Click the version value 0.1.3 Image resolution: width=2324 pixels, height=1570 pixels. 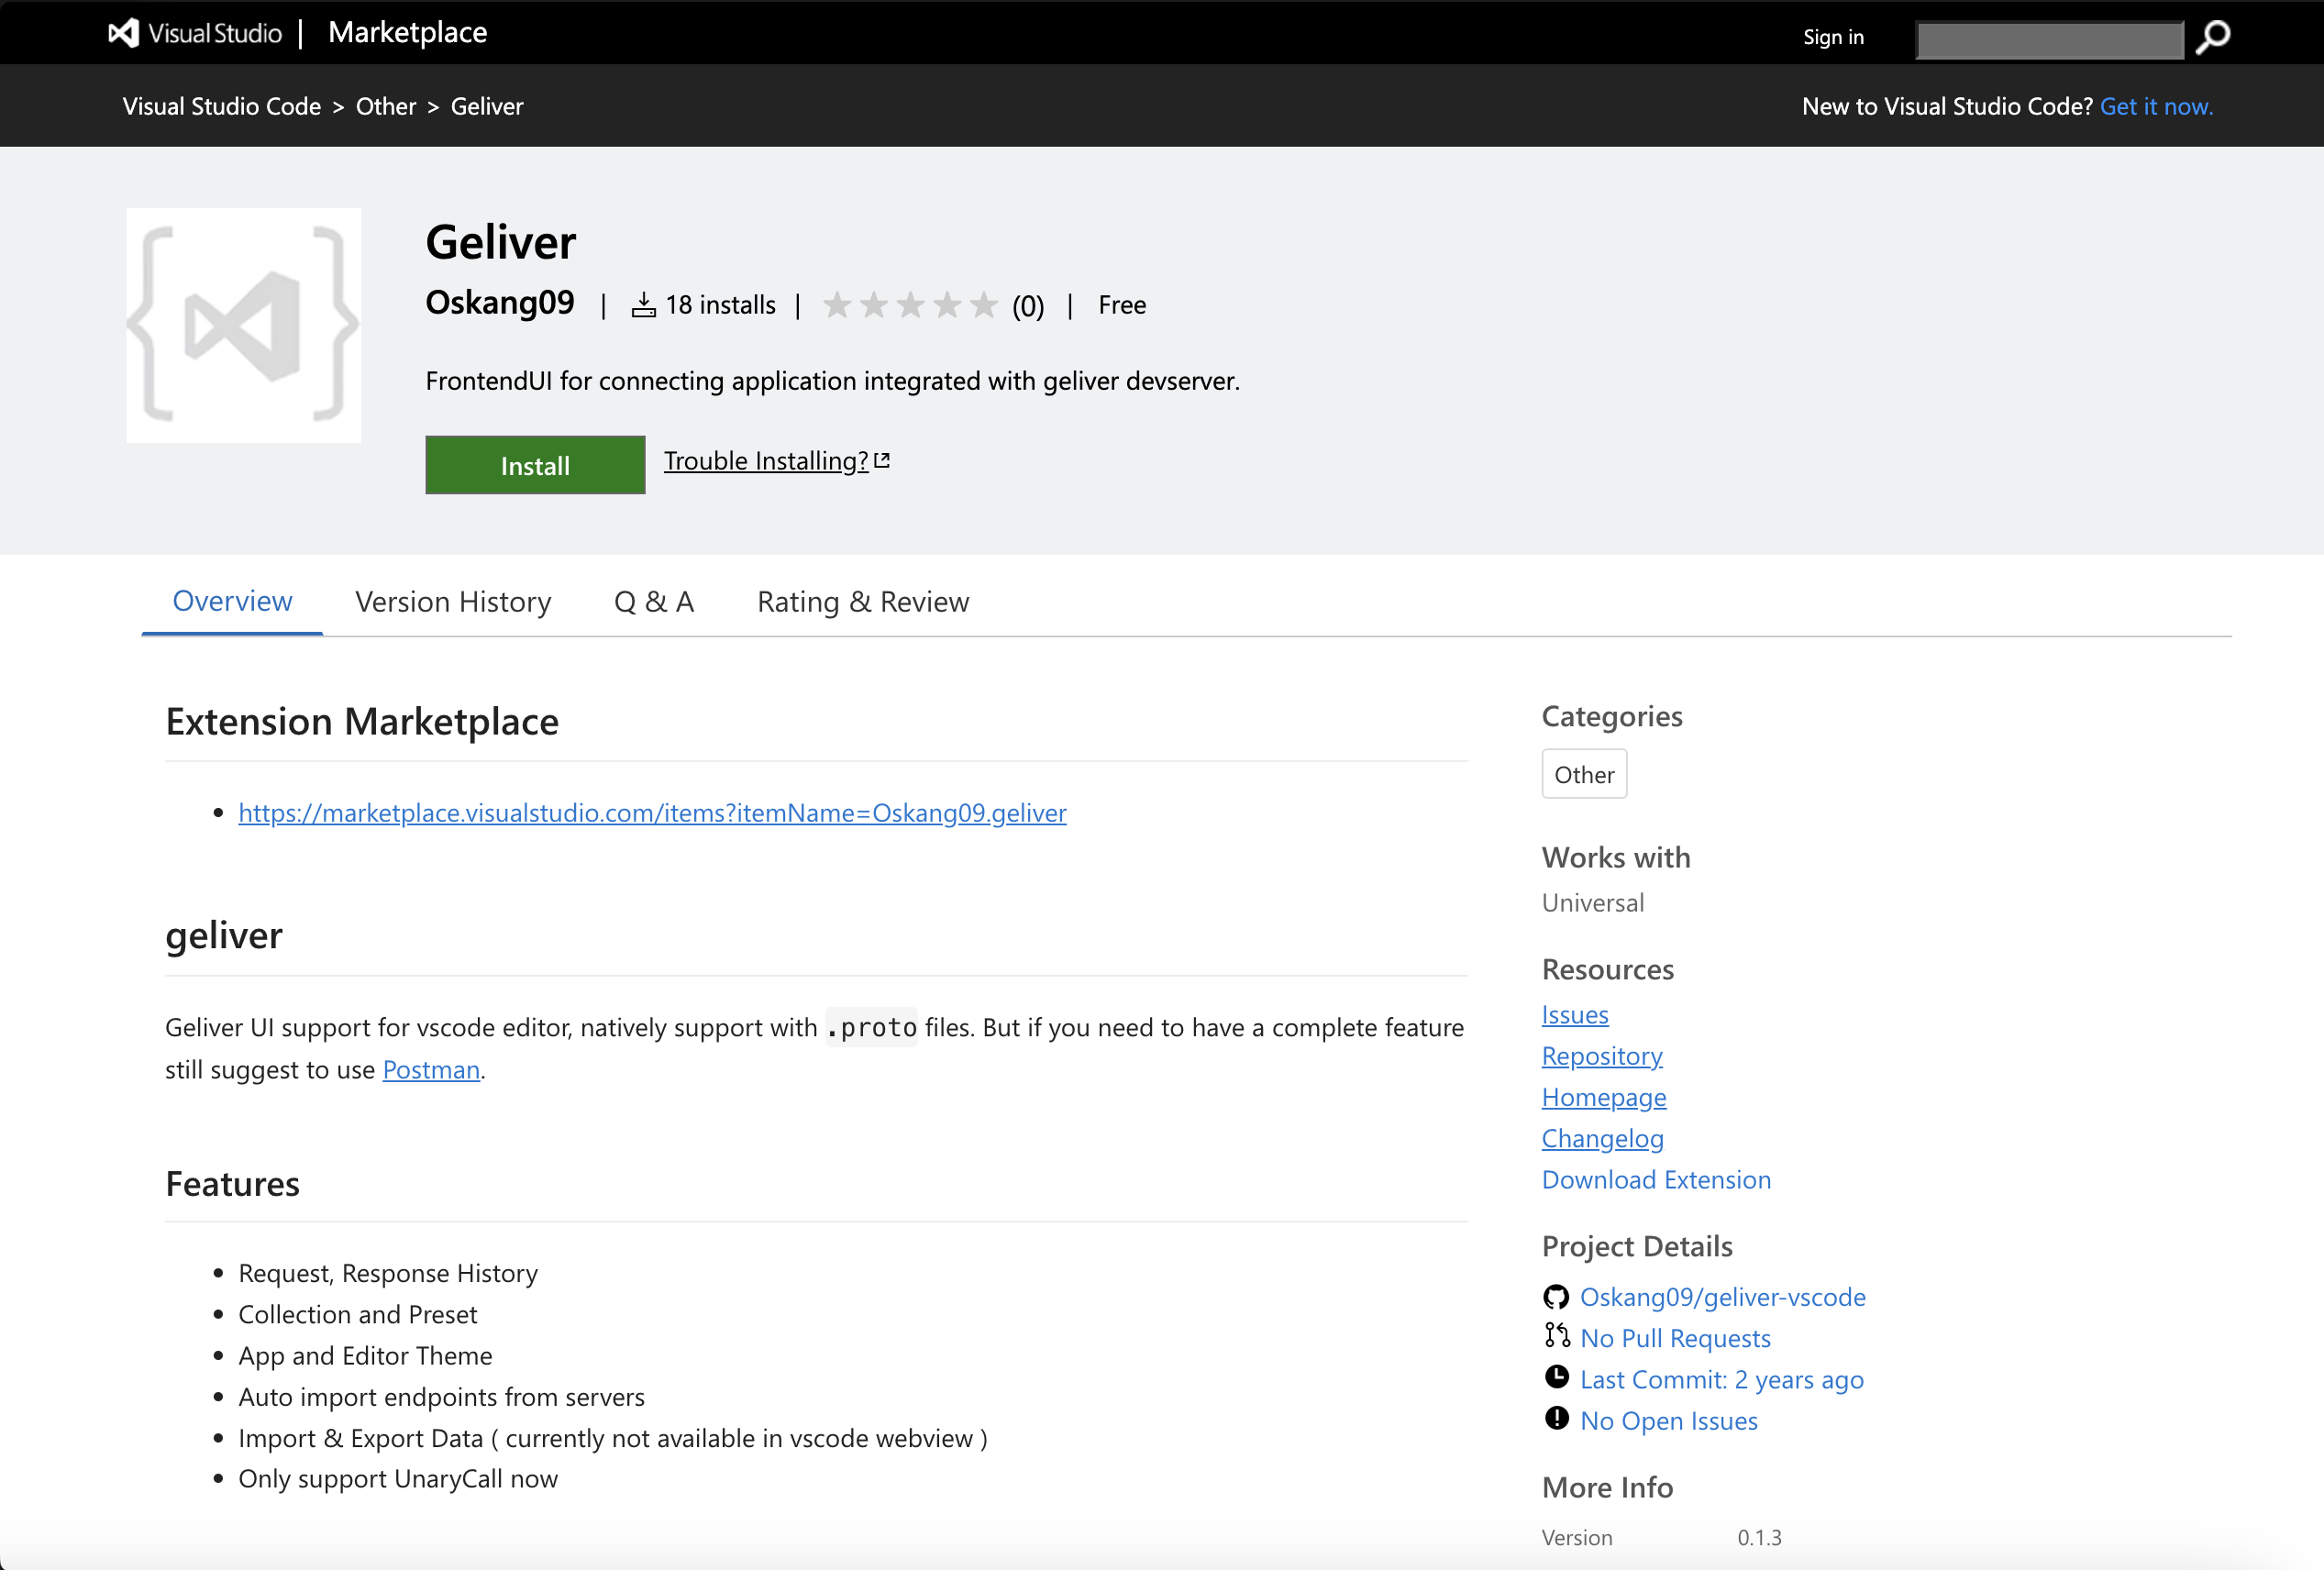pyautogui.click(x=1759, y=1537)
